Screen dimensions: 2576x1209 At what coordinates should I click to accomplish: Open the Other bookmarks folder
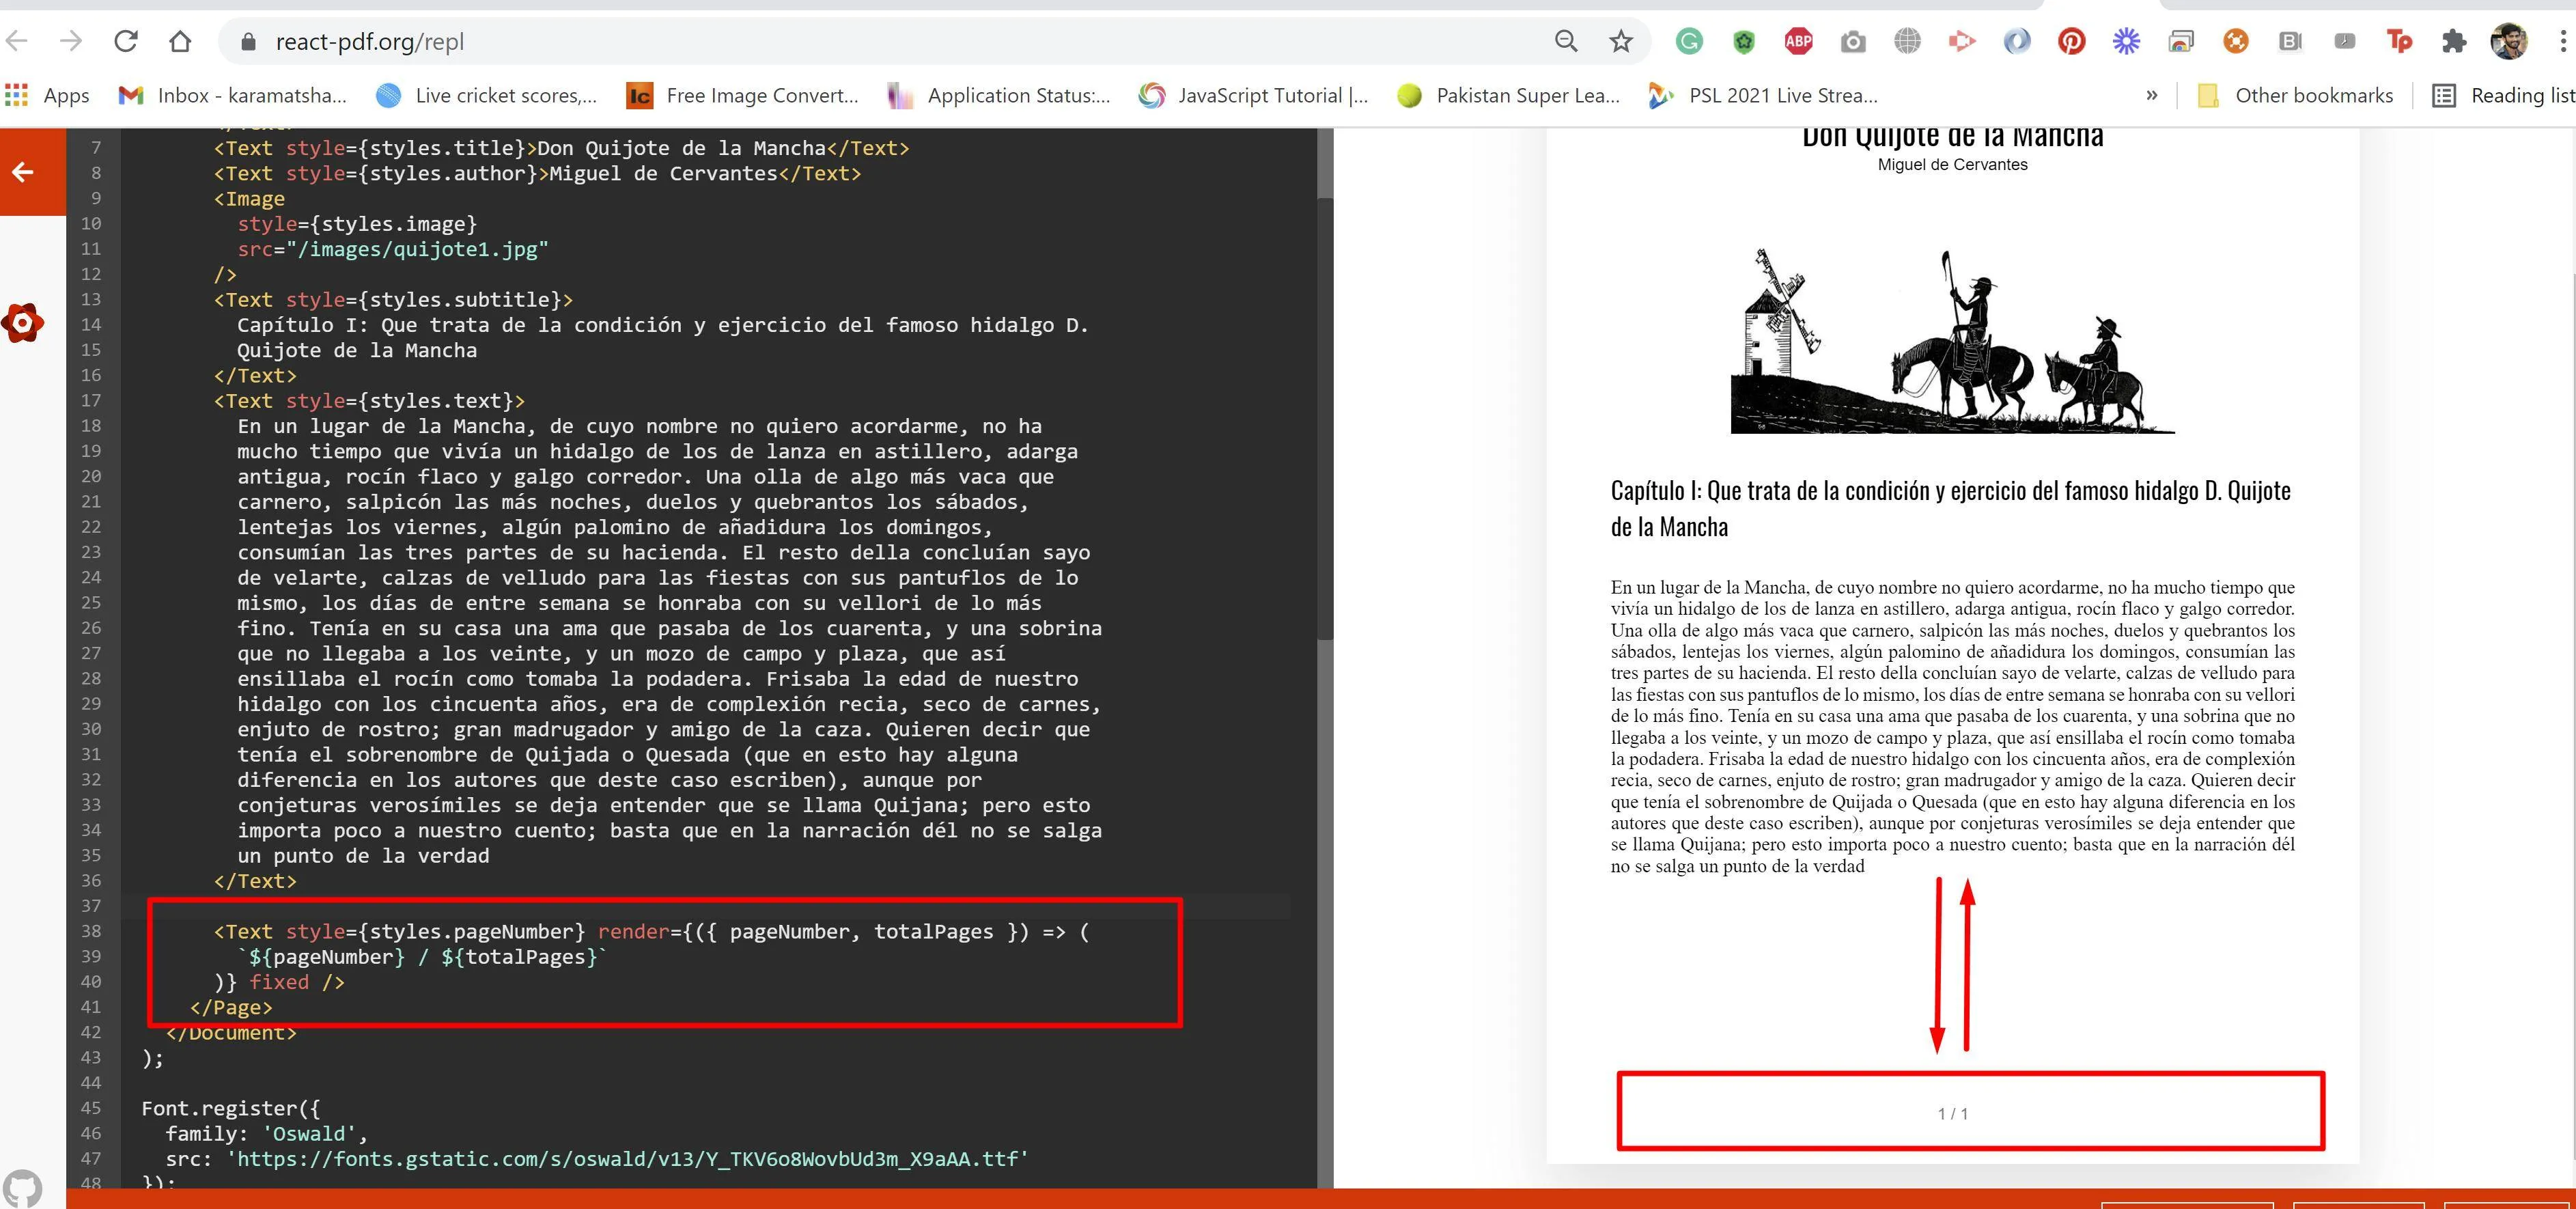coord(2296,96)
